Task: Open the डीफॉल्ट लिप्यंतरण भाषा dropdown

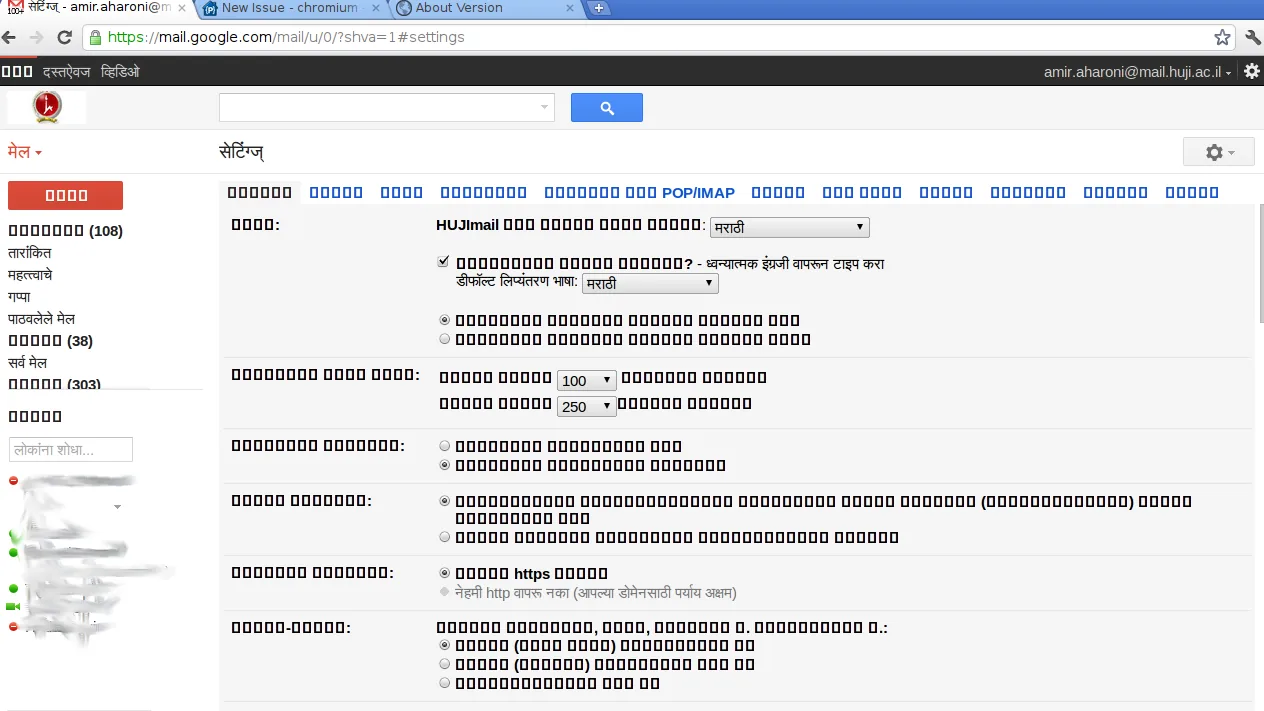Action: pyautogui.click(x=650, y=283)
